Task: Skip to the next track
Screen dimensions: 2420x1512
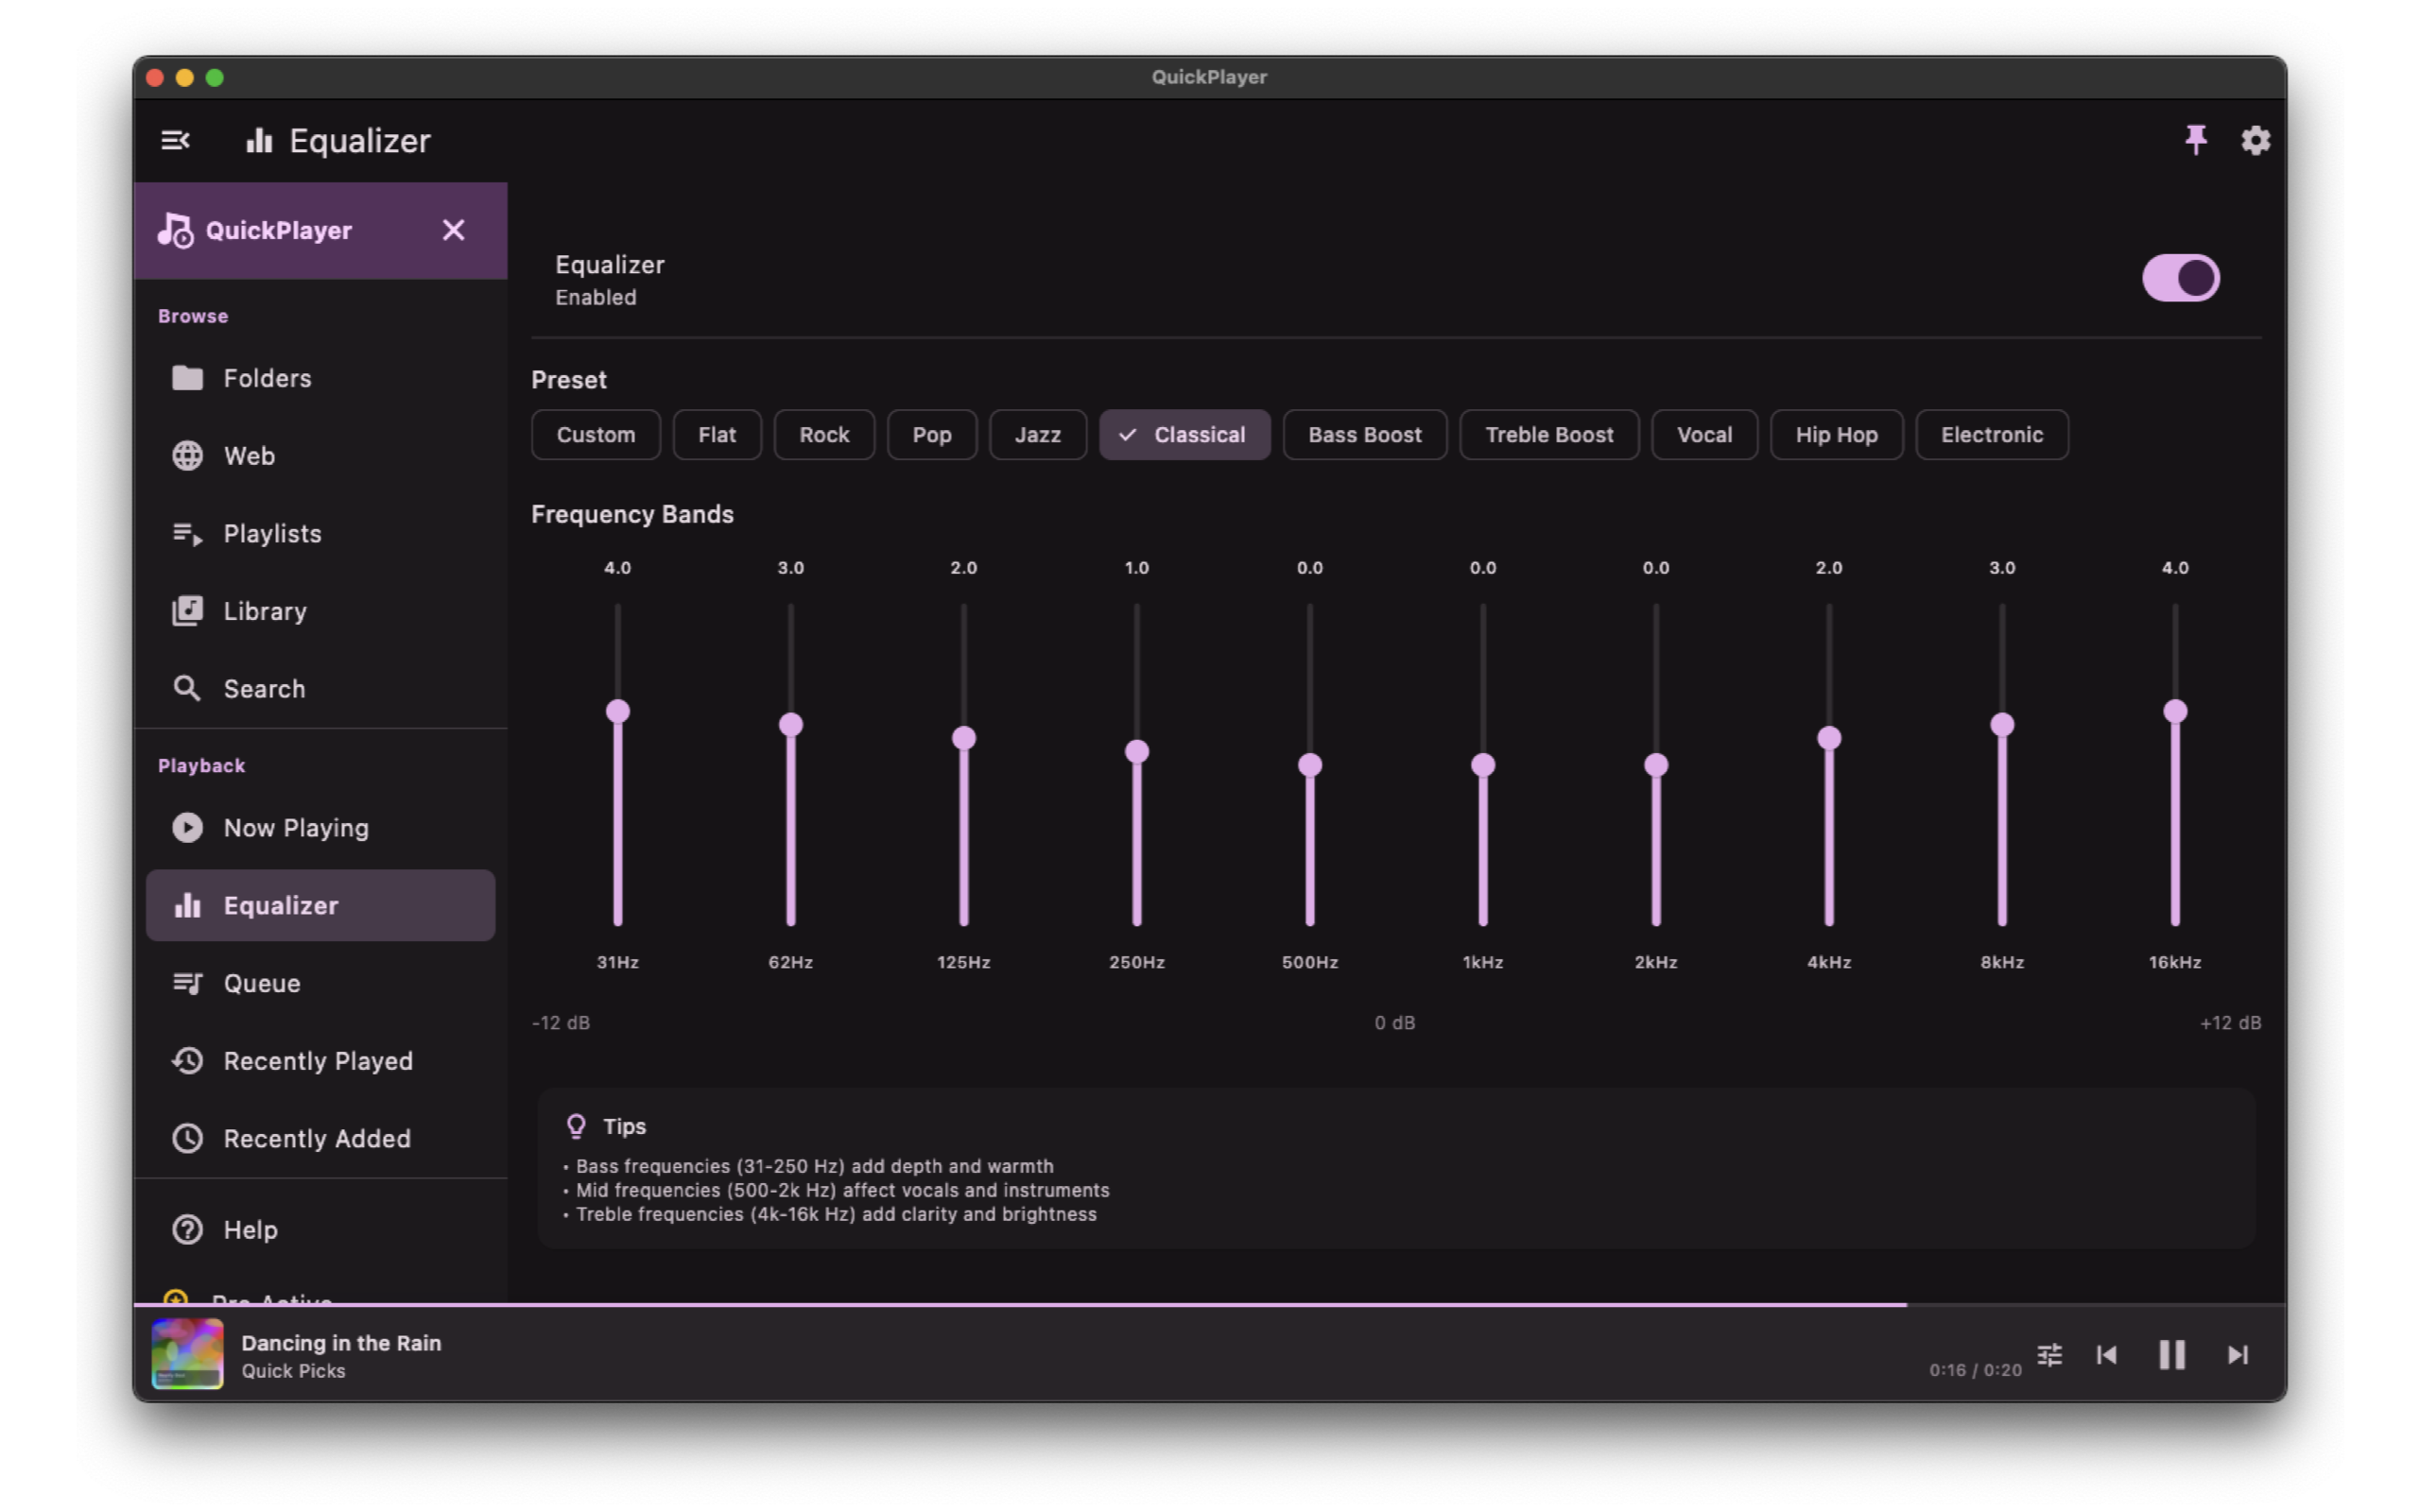Action: coord(2237,1354)
